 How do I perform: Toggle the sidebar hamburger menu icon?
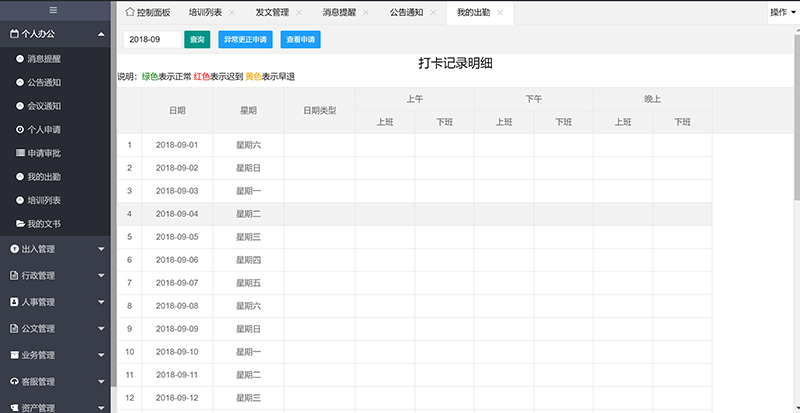pos(53,10)
